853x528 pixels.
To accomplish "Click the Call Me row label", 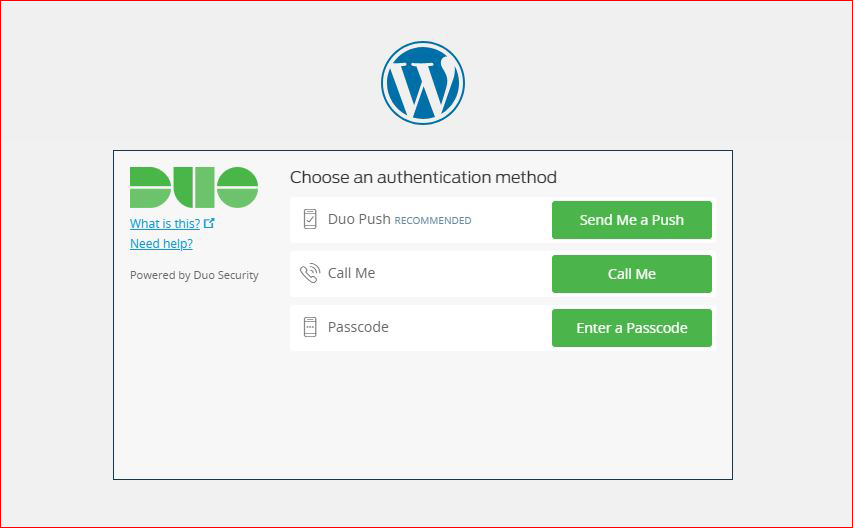I will [351, 273].
